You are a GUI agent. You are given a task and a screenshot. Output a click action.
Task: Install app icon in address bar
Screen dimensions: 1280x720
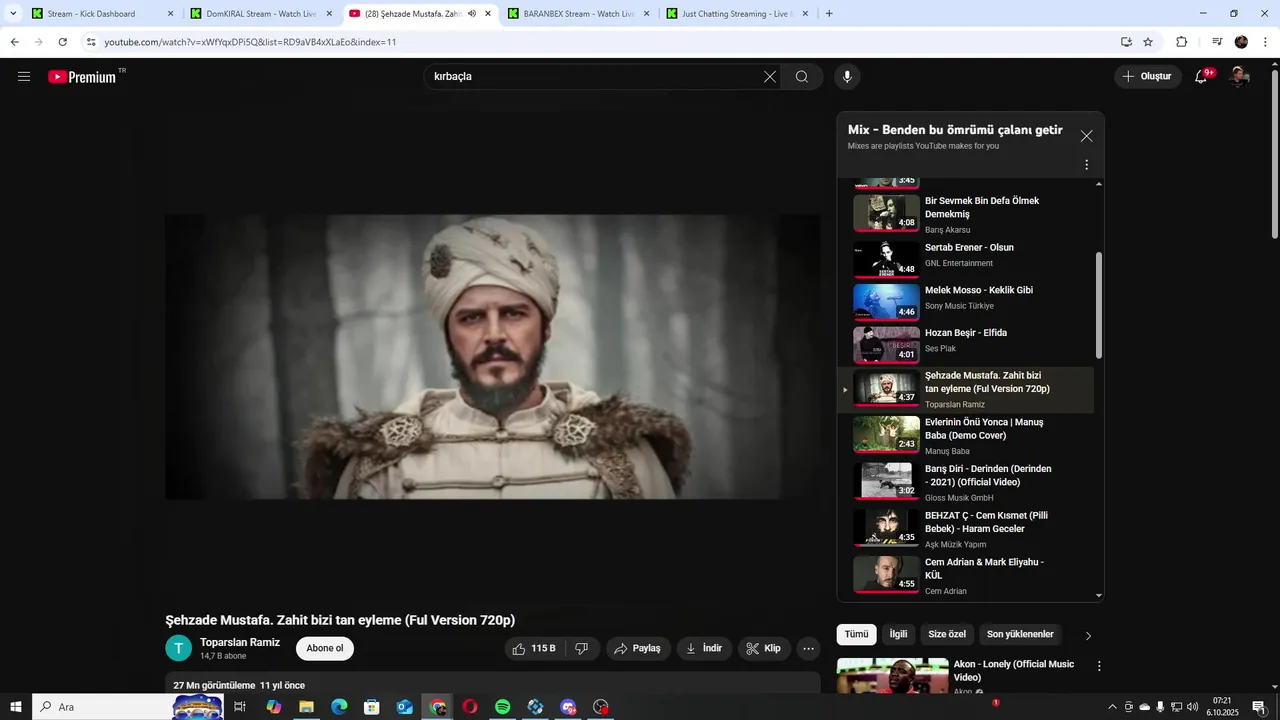(1126, 42)
